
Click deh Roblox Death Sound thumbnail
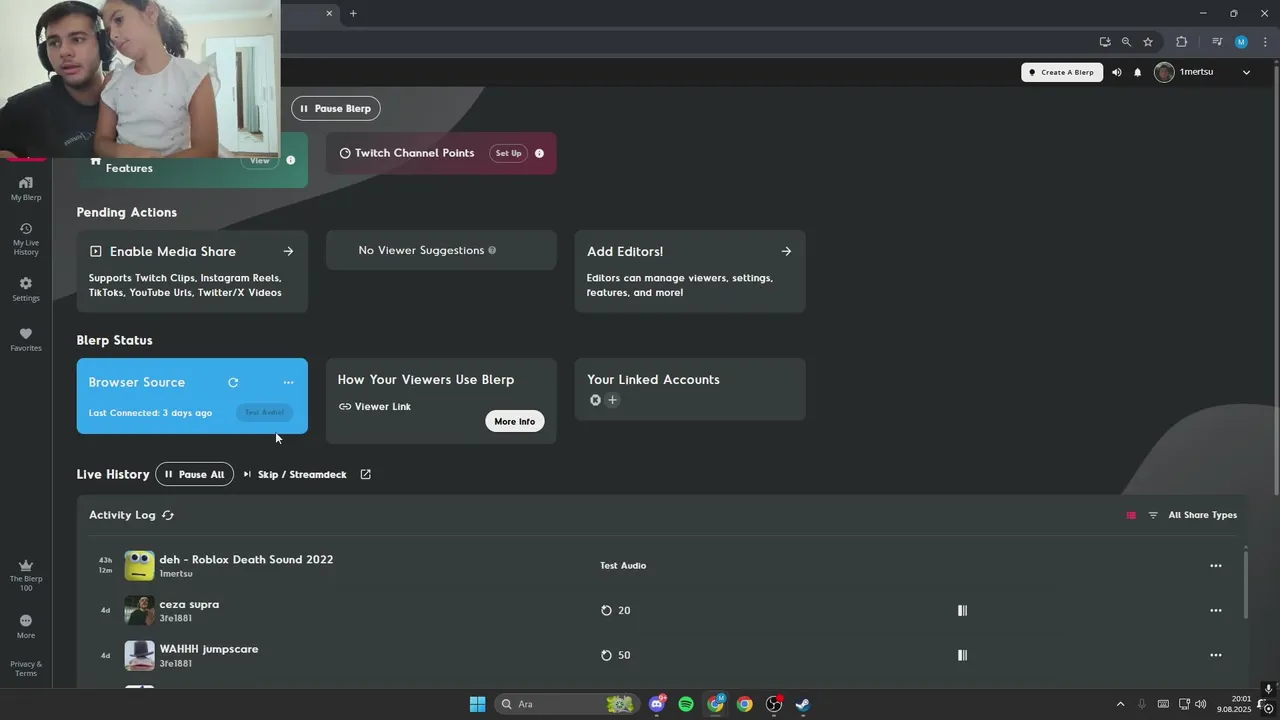point(139,565)
